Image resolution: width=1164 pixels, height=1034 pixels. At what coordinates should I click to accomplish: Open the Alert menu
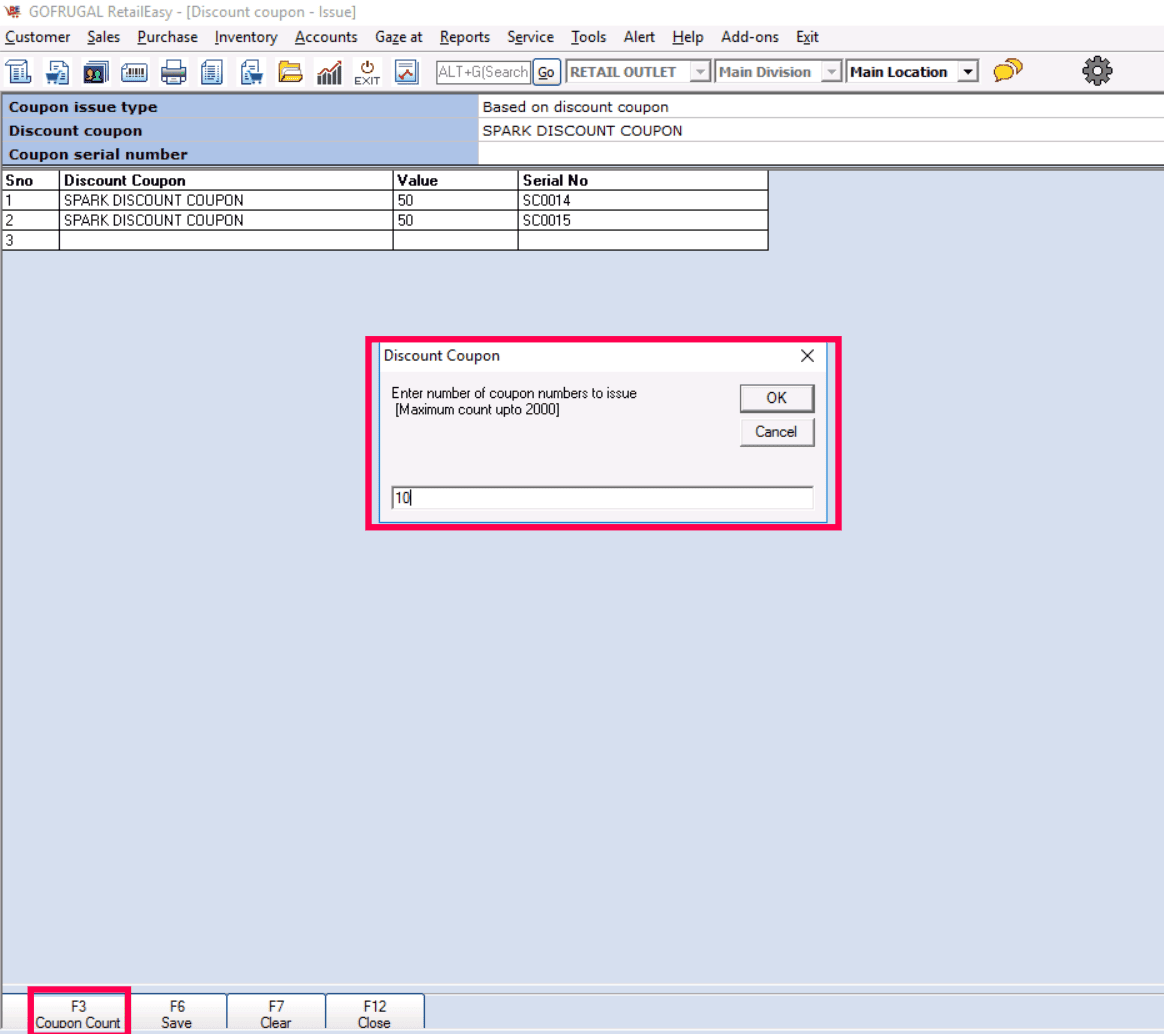(x=639, y=37)
